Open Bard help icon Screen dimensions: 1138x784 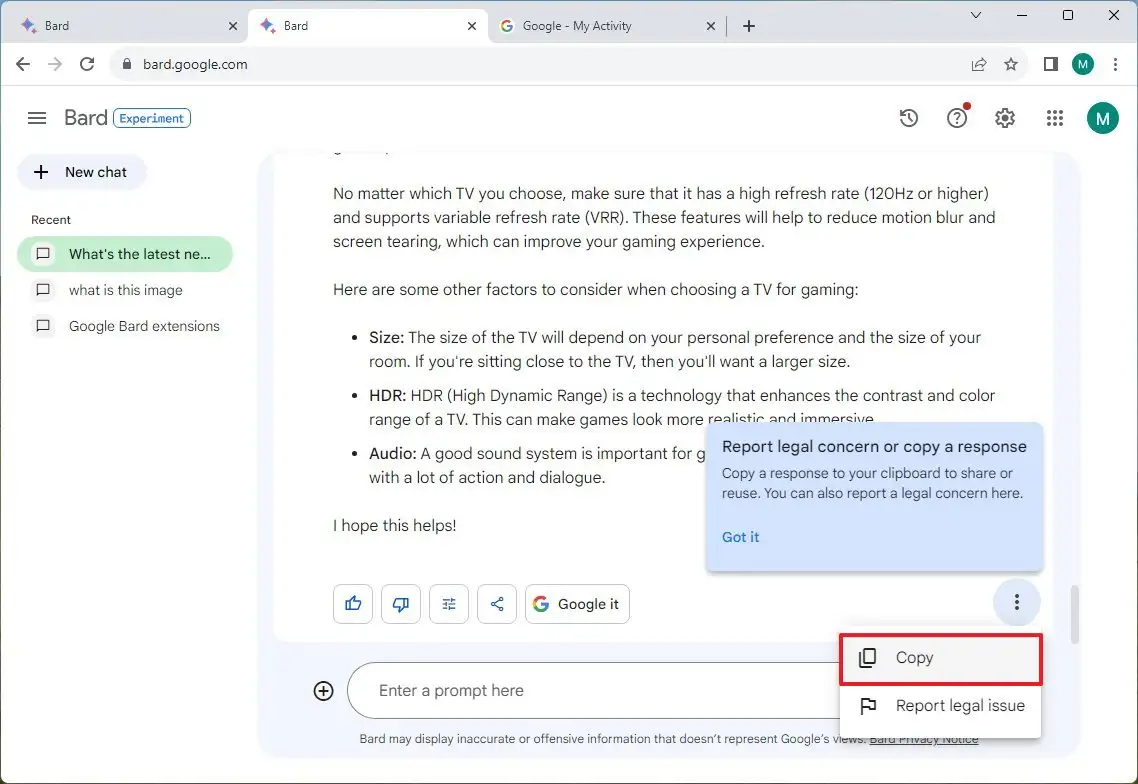pyautogui.click(x=956, y=117)
